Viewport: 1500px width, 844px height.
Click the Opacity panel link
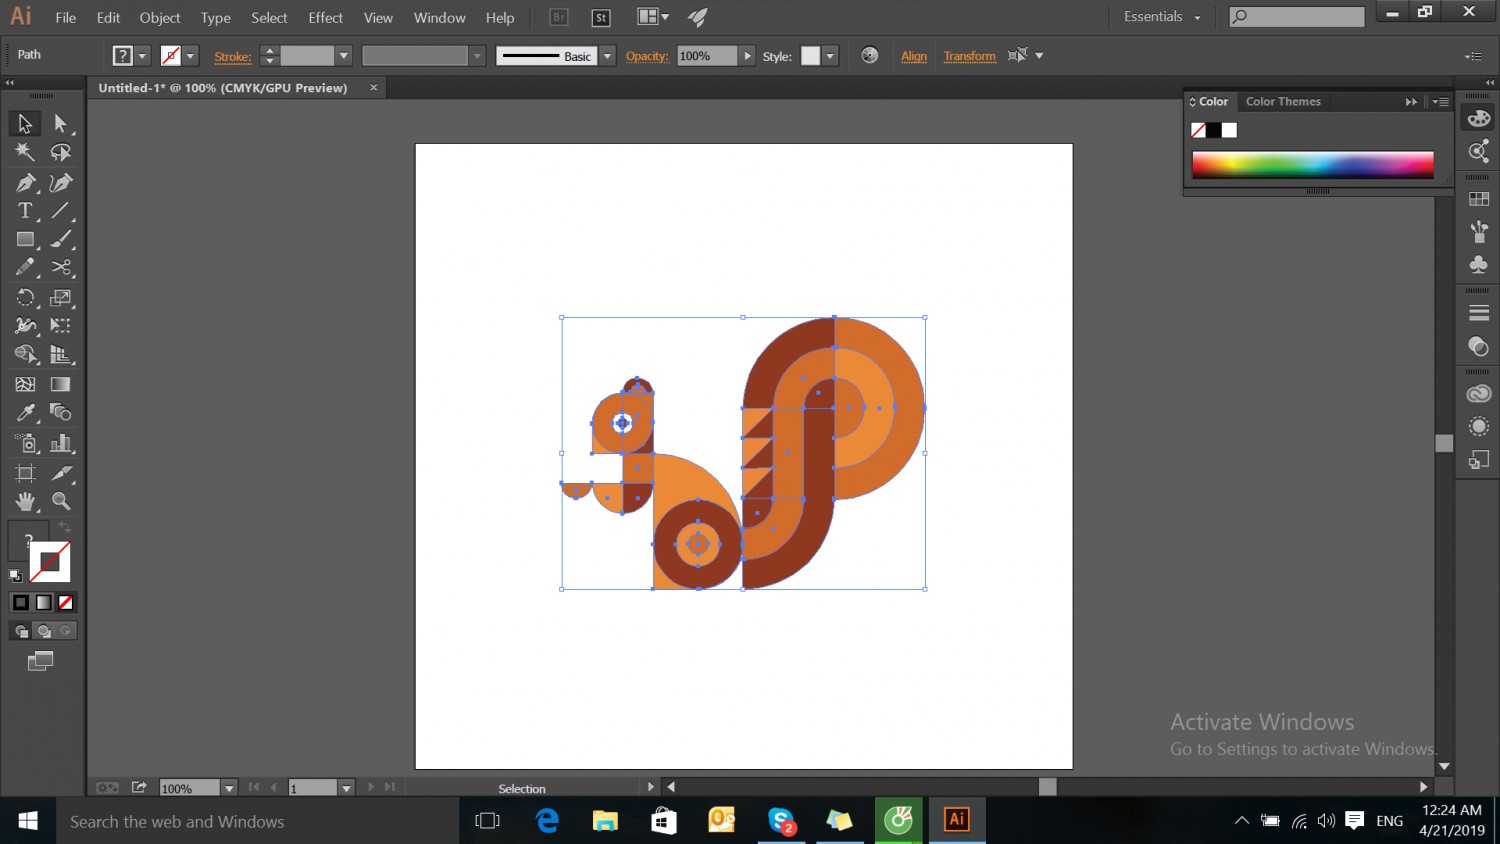click(647, 56)
